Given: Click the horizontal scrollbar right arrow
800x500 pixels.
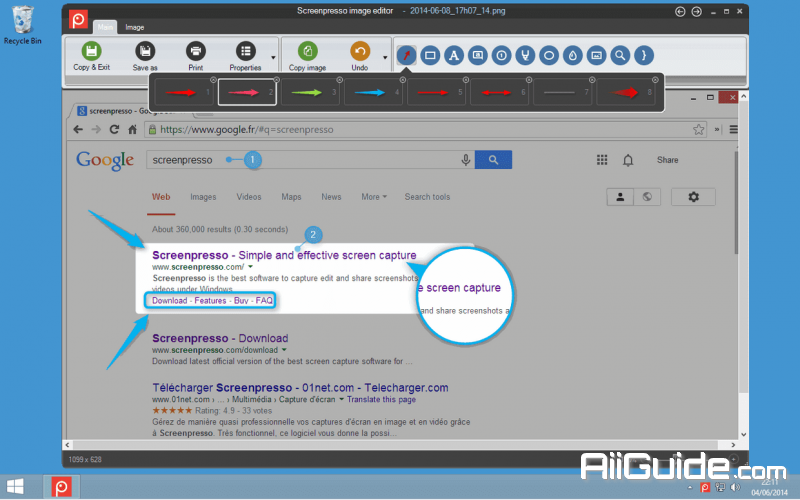Looking at the screenshot, I should click(733, 445).
